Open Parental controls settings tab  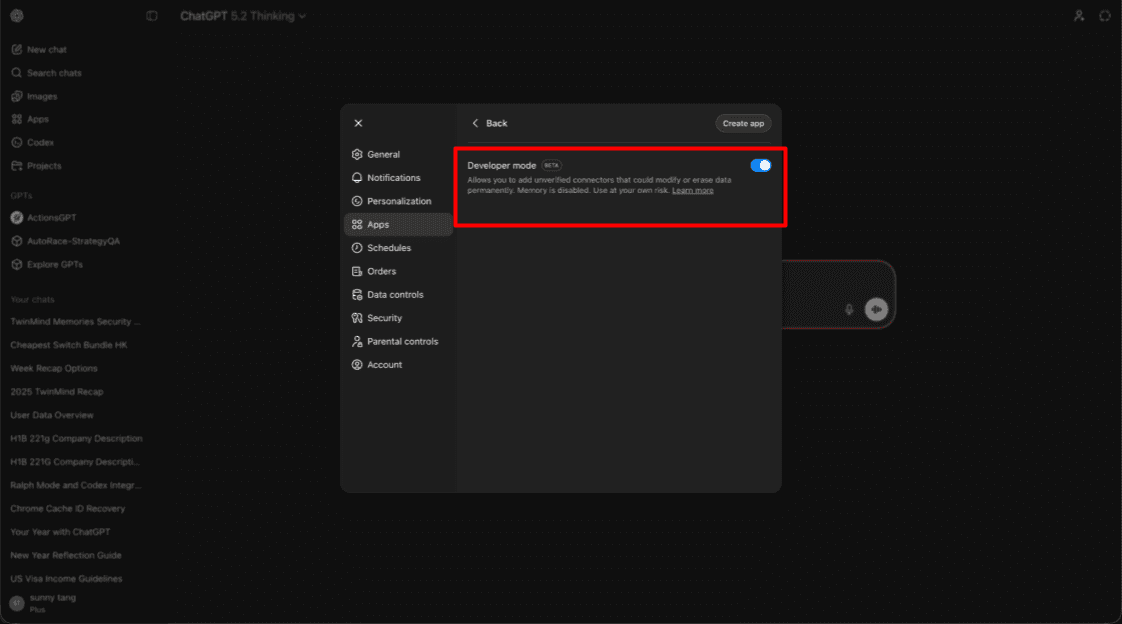point(399,341)
